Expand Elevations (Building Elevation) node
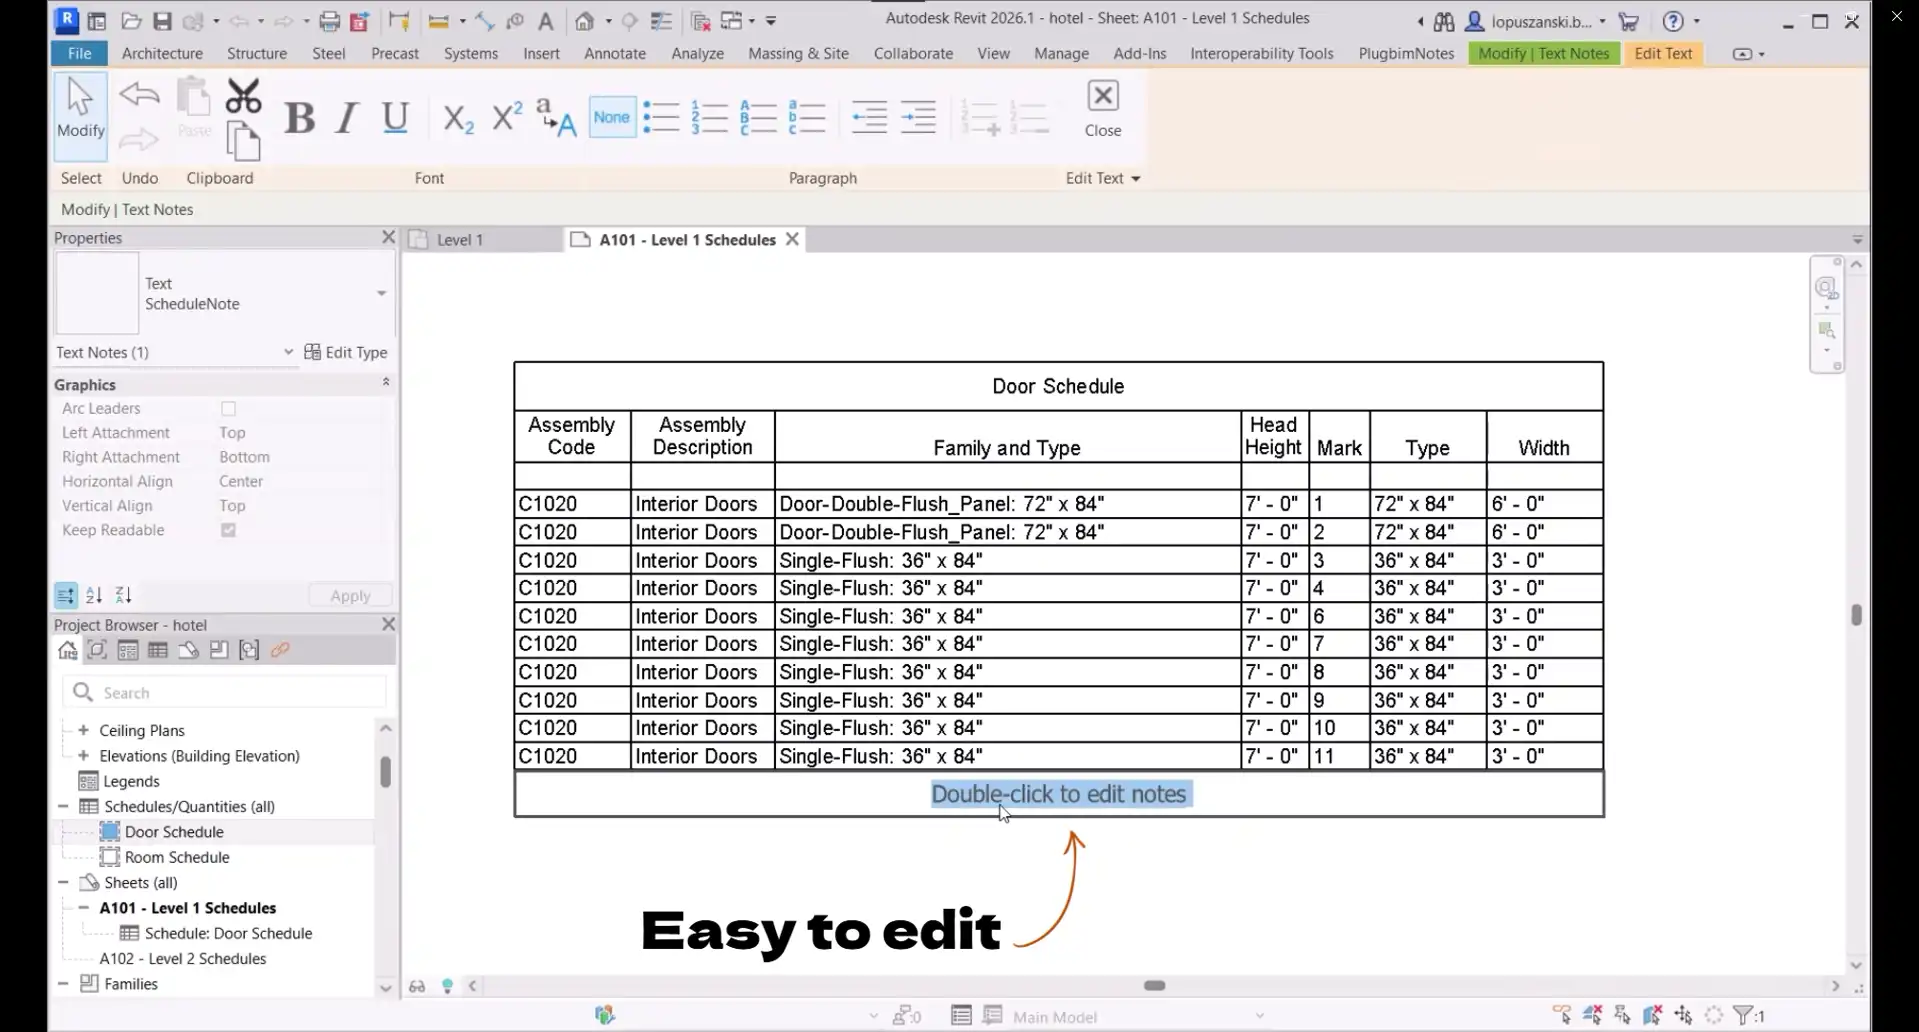Viewport: 1919px width, 1032px height. coord(83,756)
